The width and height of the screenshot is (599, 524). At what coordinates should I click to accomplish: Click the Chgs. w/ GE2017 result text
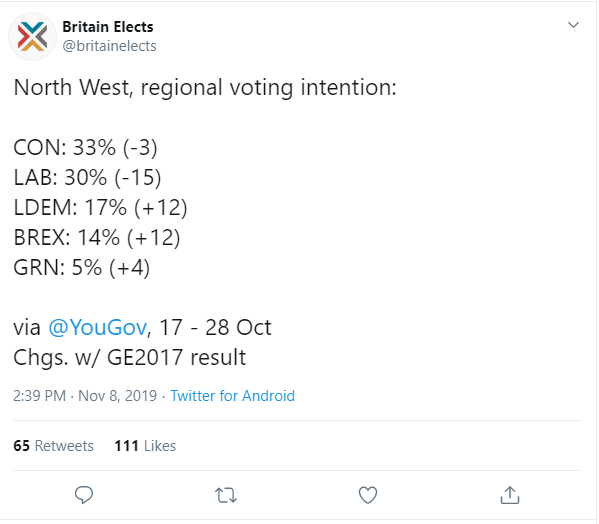tap(130, 358)
